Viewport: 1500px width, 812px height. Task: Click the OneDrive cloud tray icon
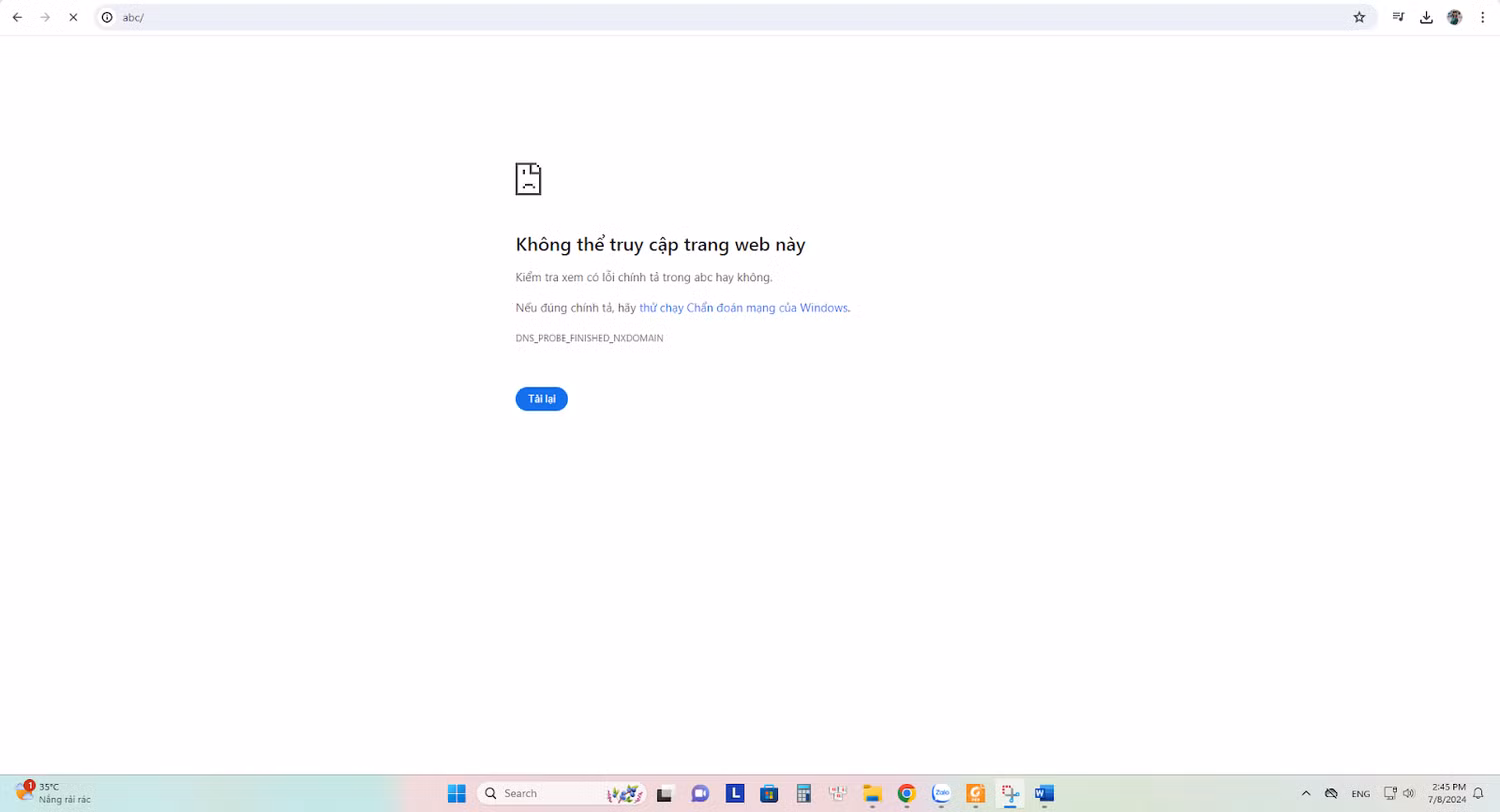(1331, 793)
